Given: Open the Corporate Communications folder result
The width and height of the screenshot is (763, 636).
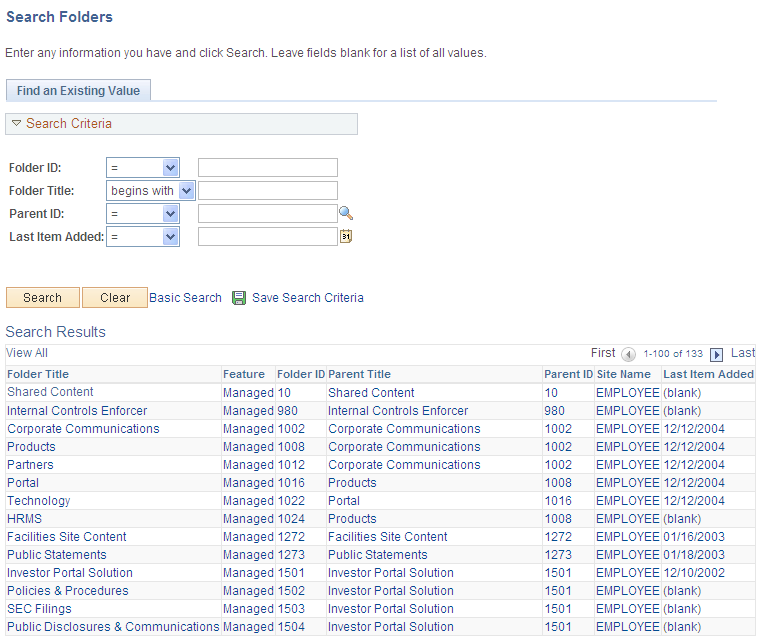Looking at the screenshot, I should pyautogui.click(x=83, y=429).
